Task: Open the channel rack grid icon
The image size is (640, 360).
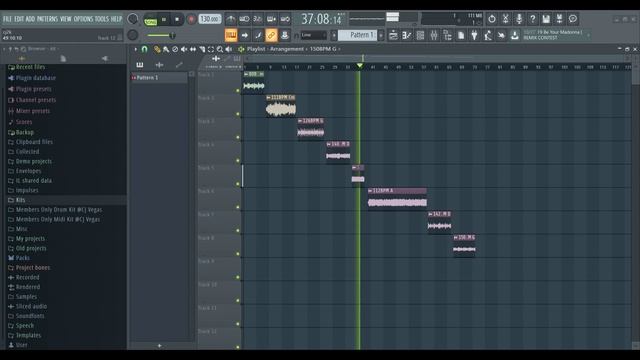Action: (x=420, y=36)
